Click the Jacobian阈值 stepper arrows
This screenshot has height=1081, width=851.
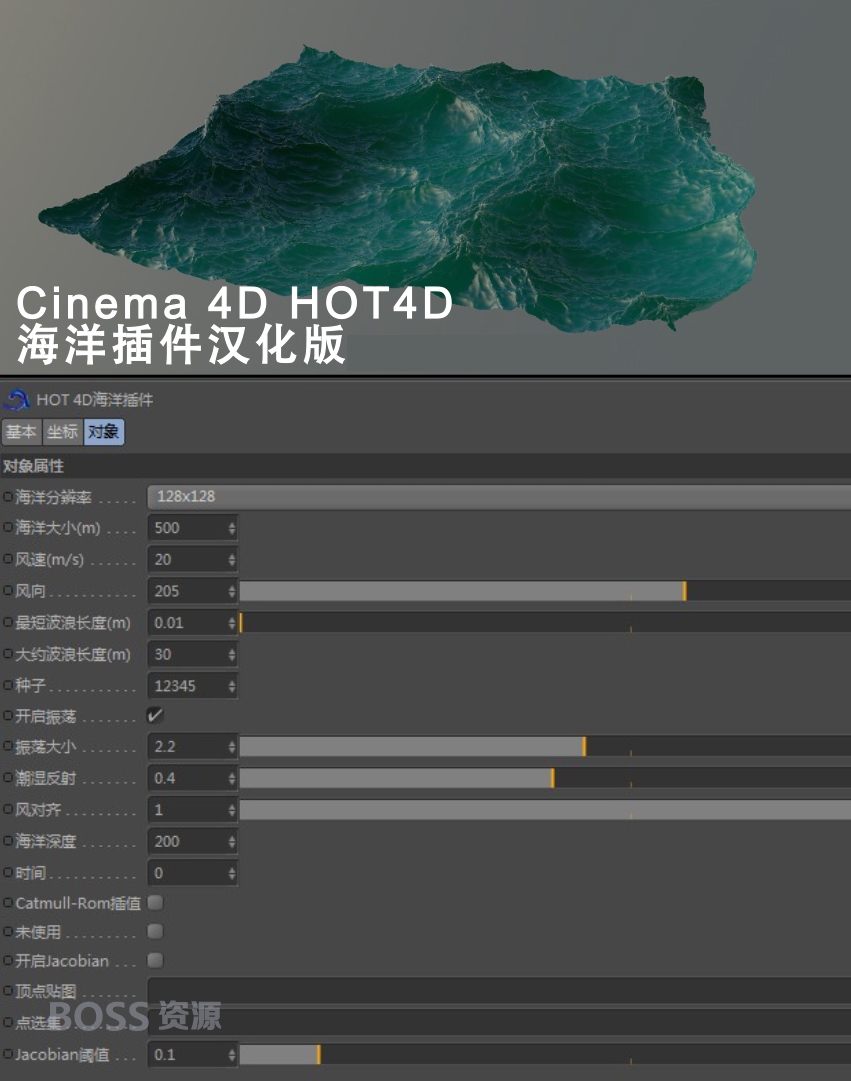[232, 1054]
